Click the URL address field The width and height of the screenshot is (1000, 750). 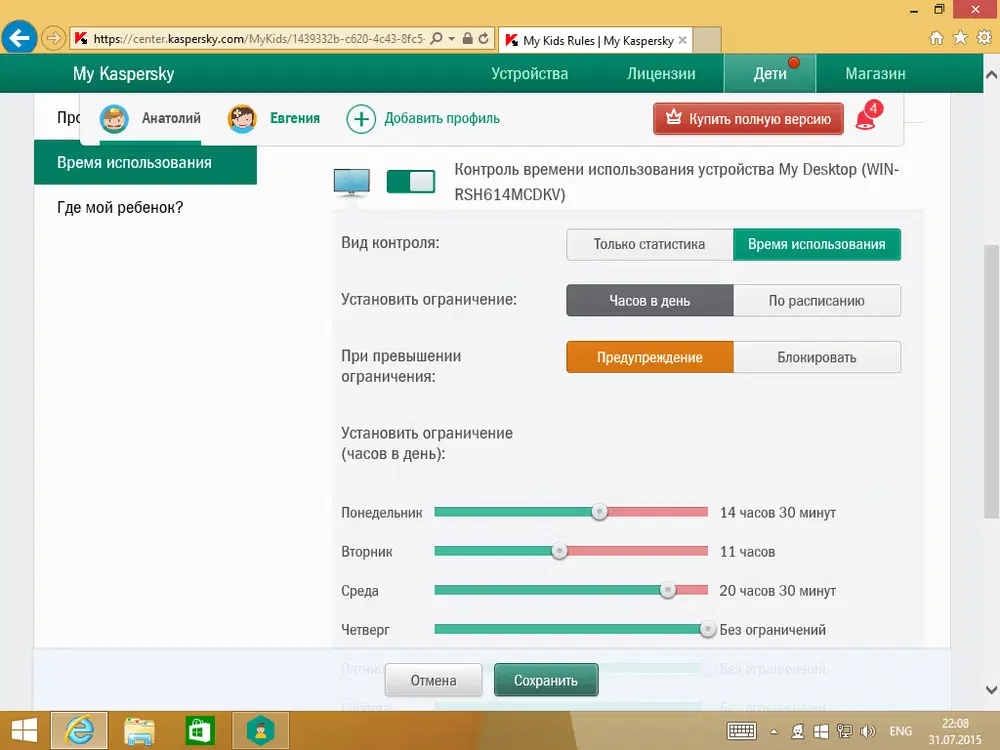pyautogui.click(x=258, y=39)
